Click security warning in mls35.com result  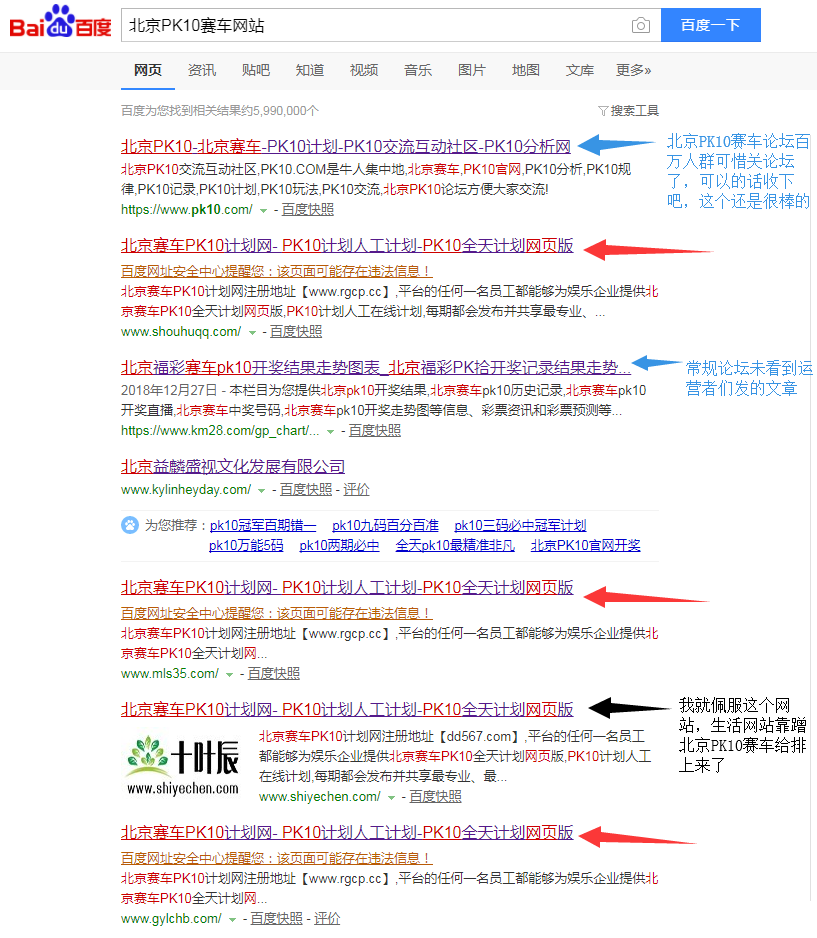point(276,613)
